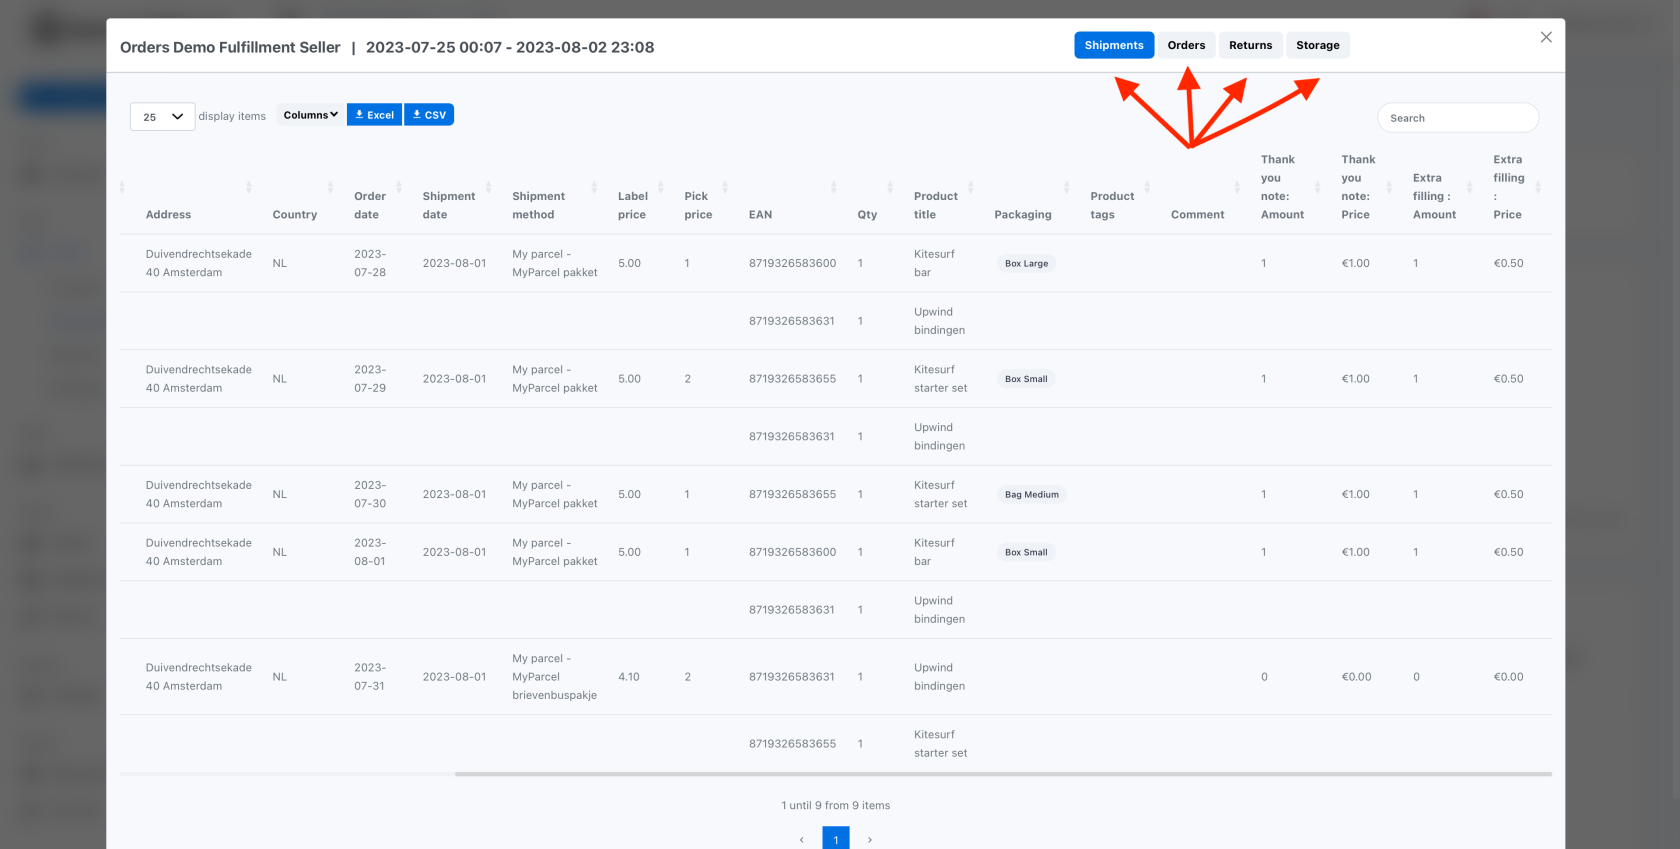Go to next page arrow

870,840
